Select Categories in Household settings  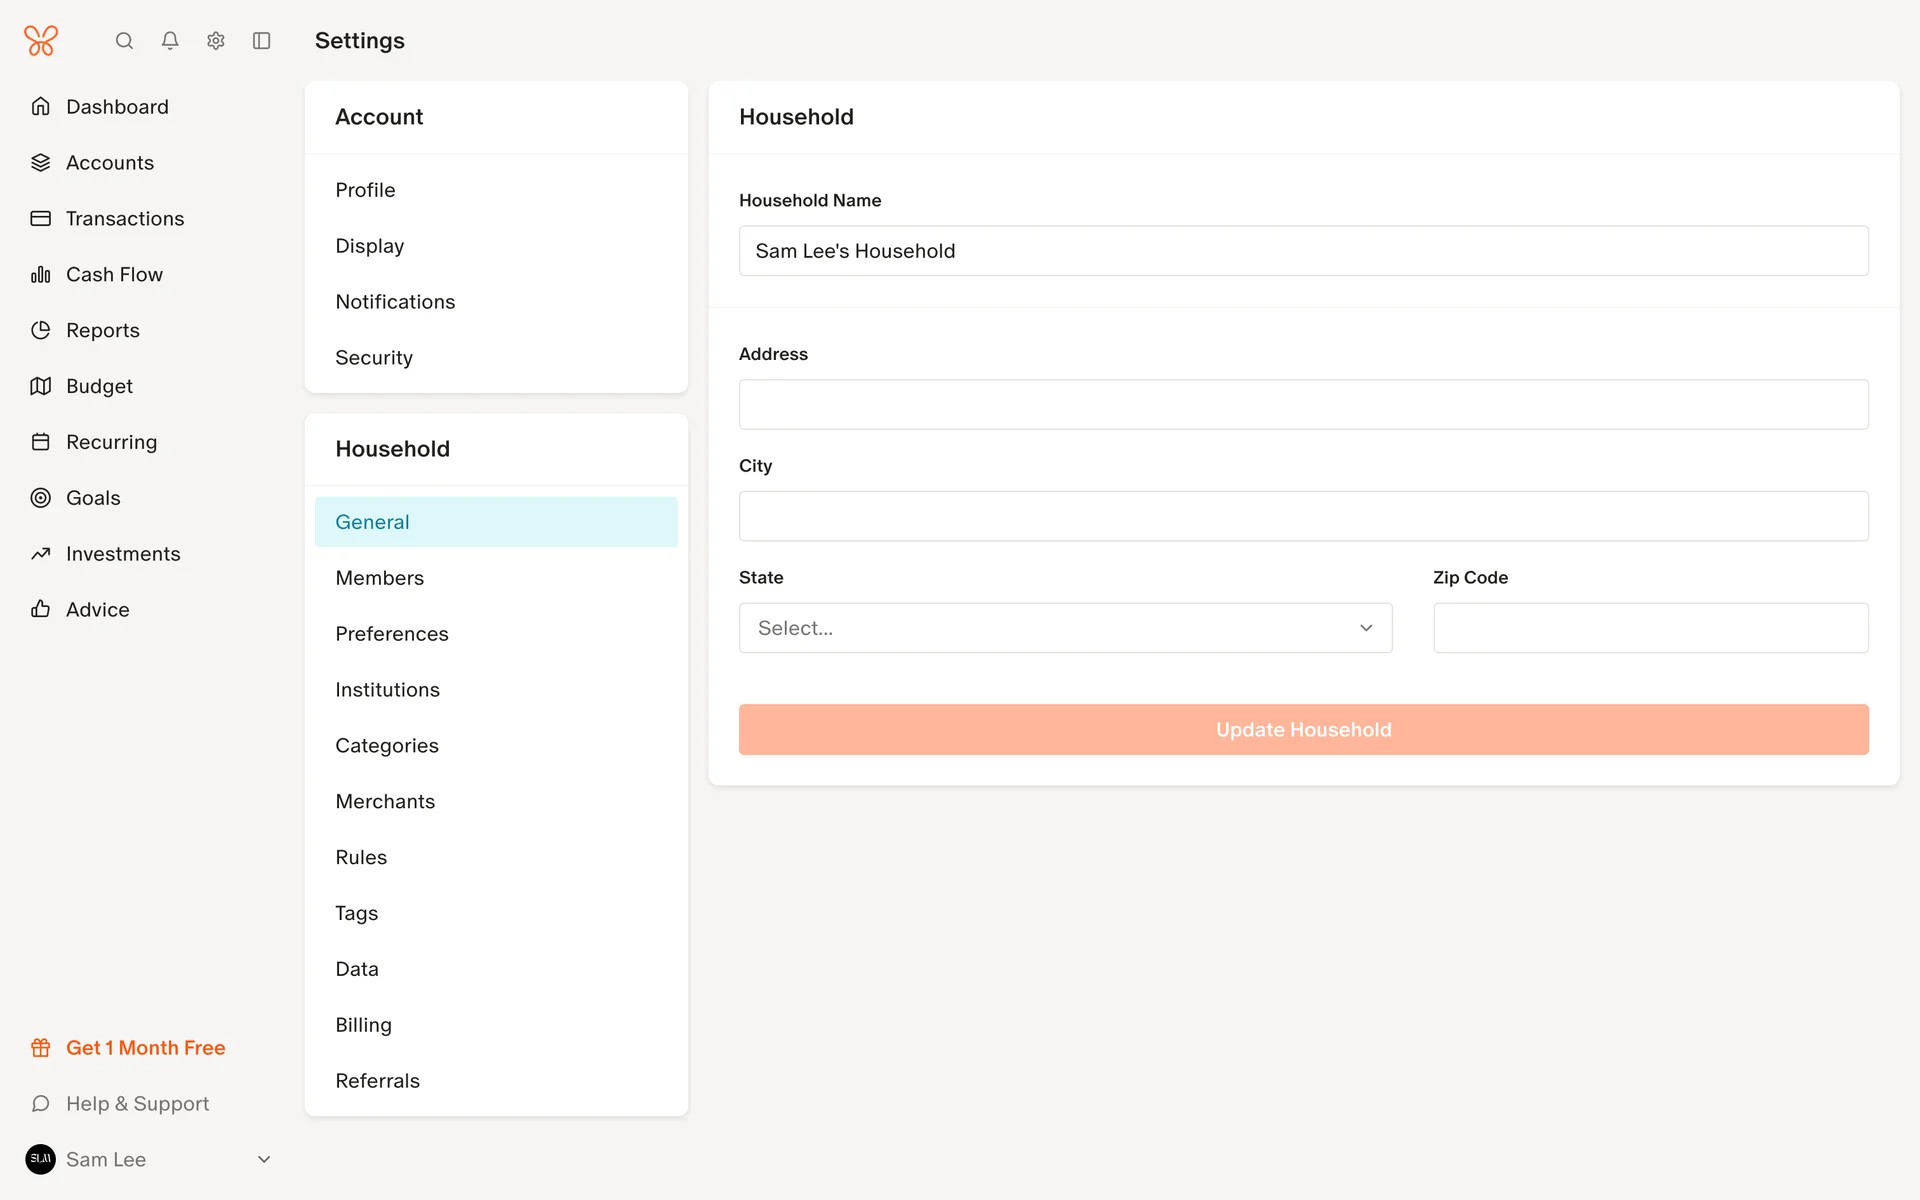click(387, 746)
